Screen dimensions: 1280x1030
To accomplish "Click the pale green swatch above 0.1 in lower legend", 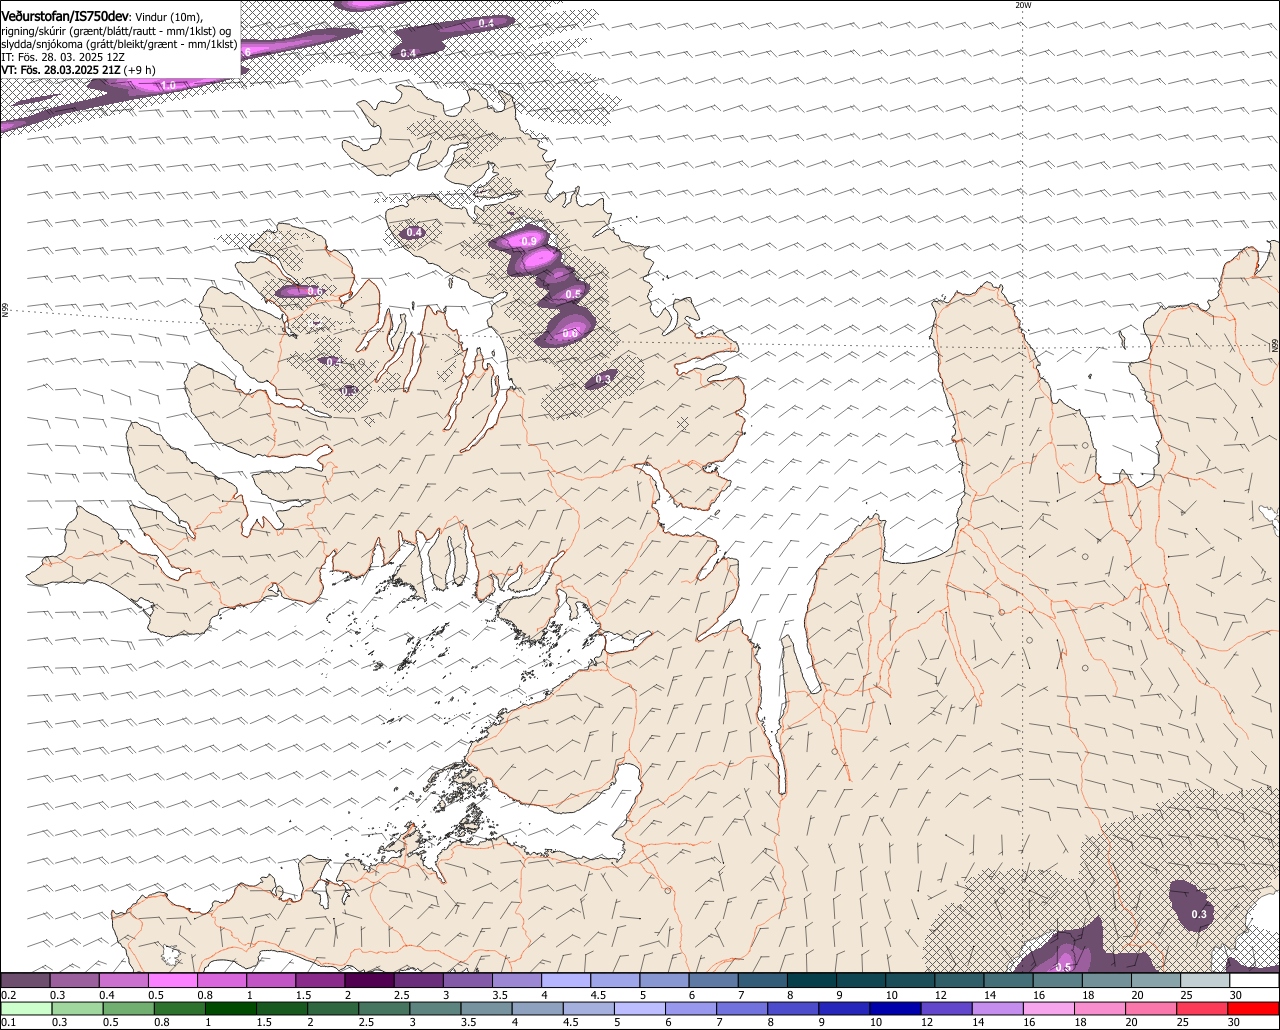I will click(25, 1008).
